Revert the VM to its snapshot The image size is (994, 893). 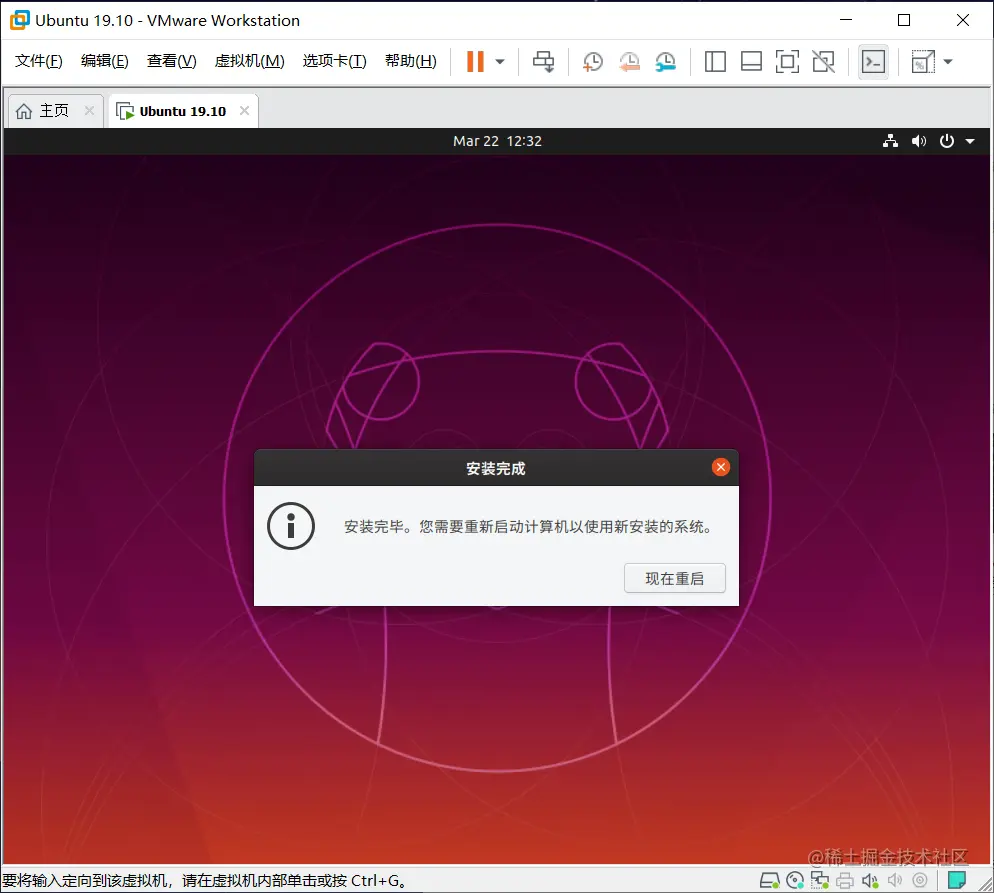coord(629,61)
